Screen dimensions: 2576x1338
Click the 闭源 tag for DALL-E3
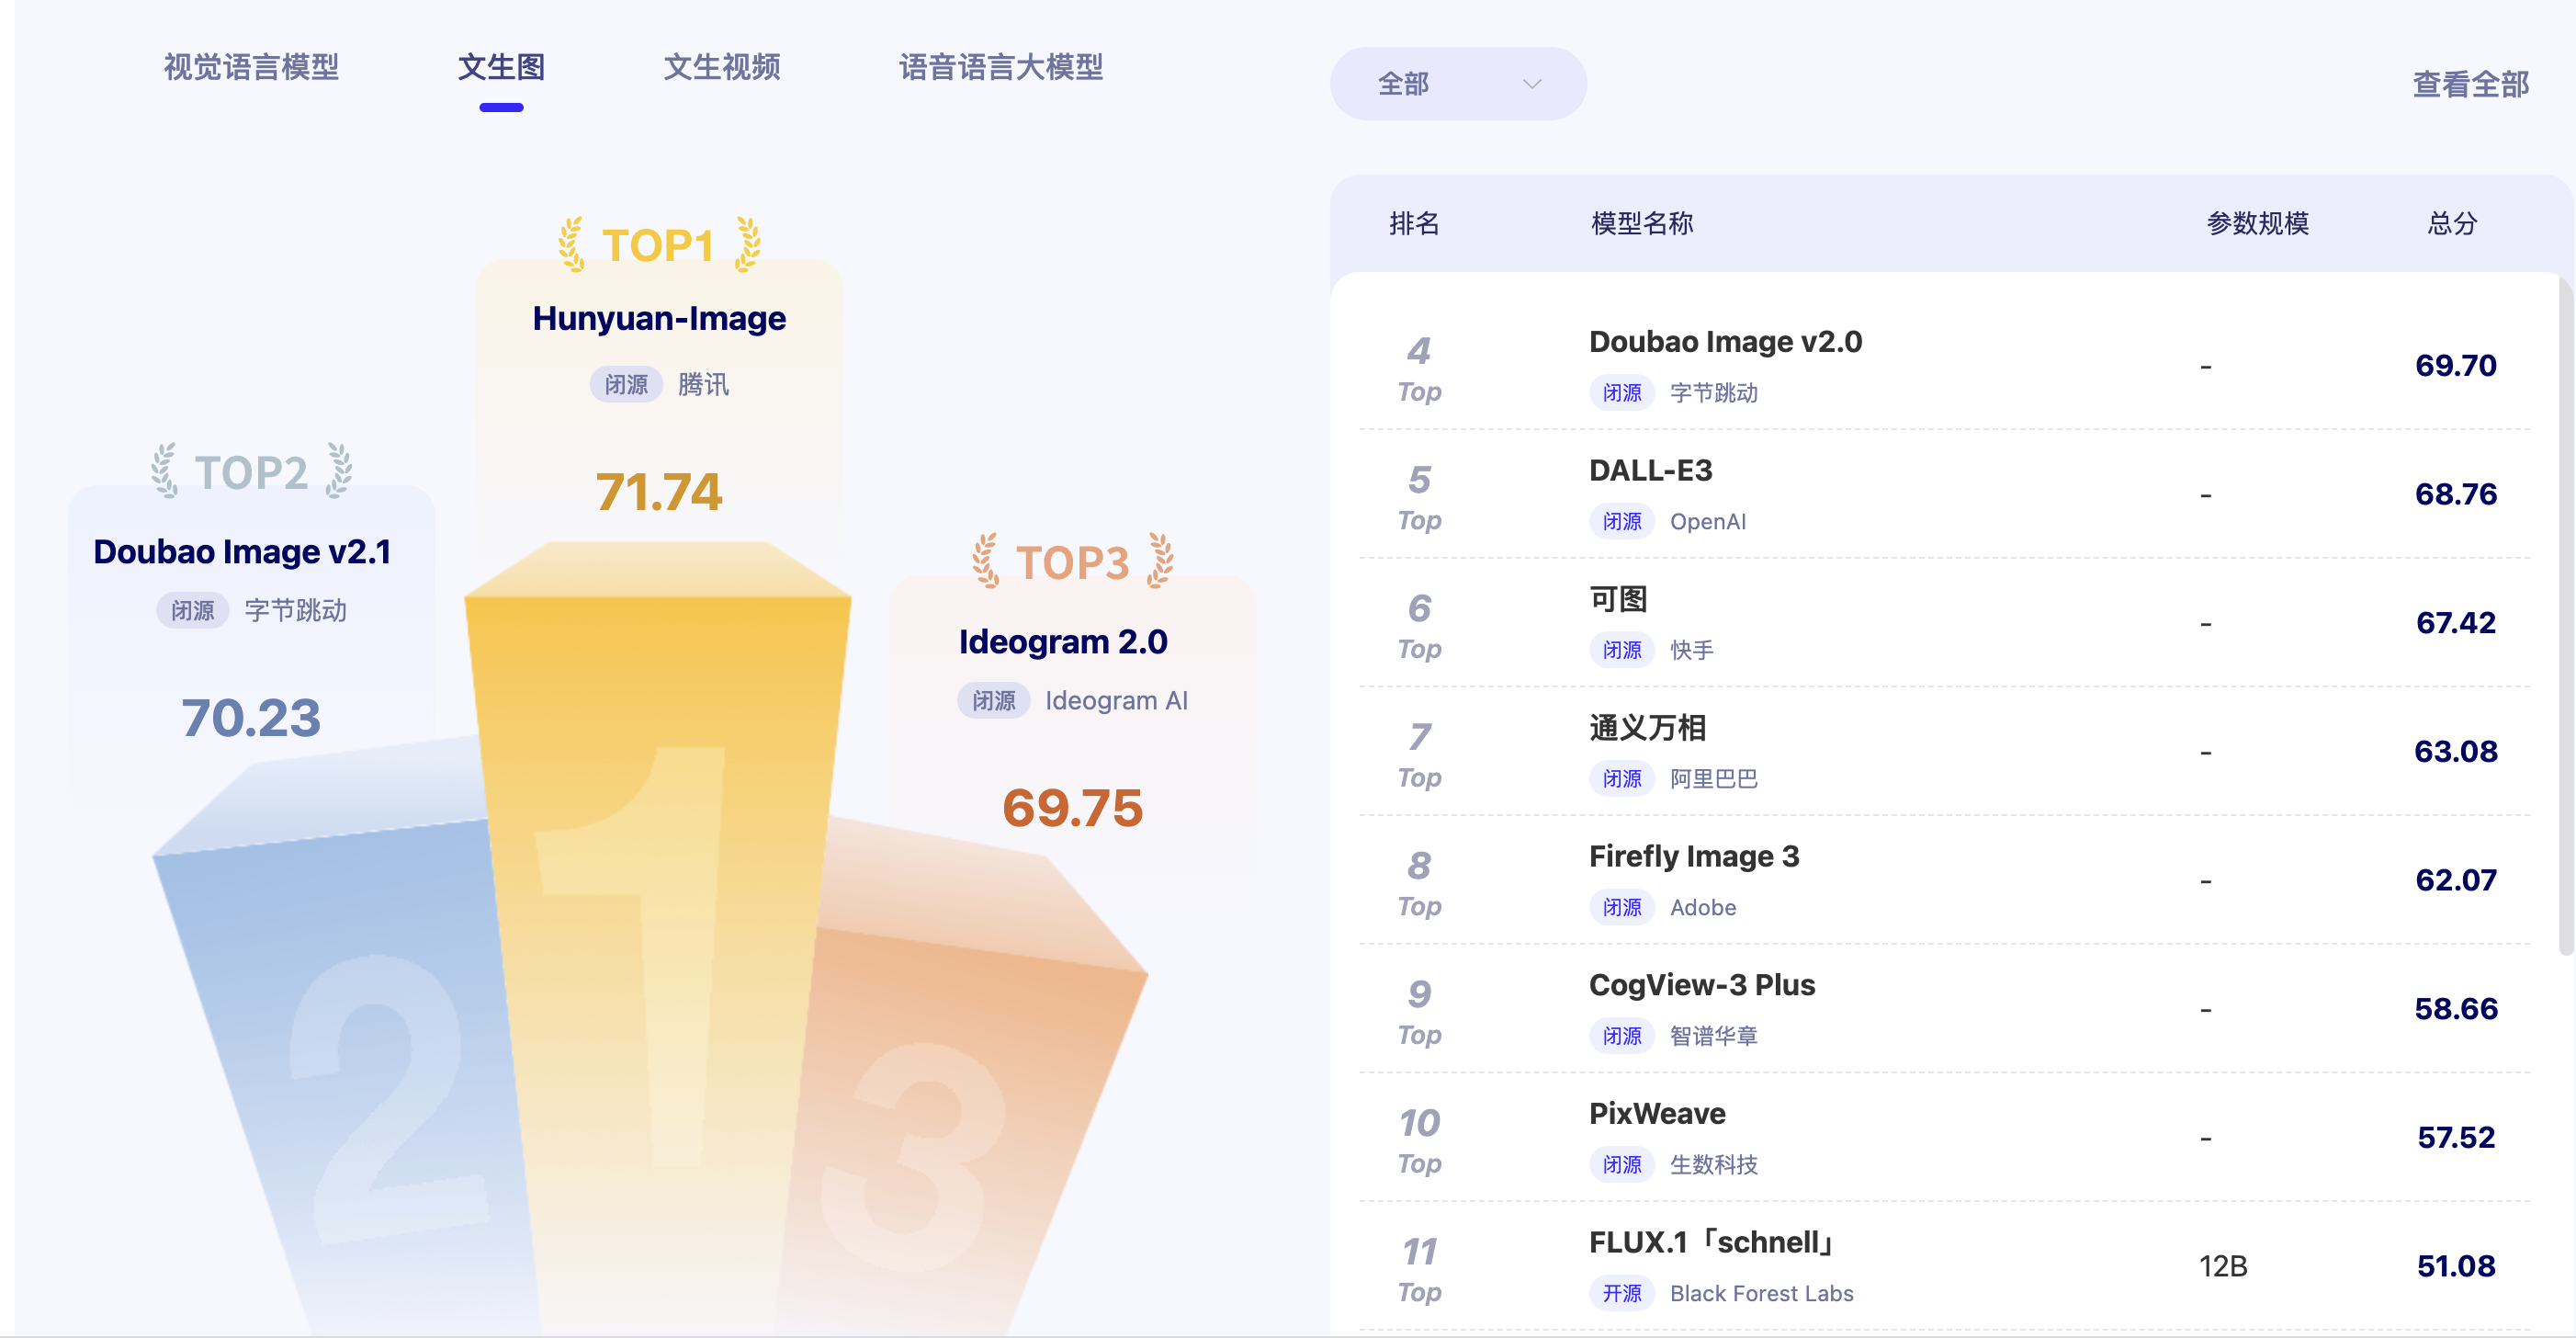(x=1622, y=521)
